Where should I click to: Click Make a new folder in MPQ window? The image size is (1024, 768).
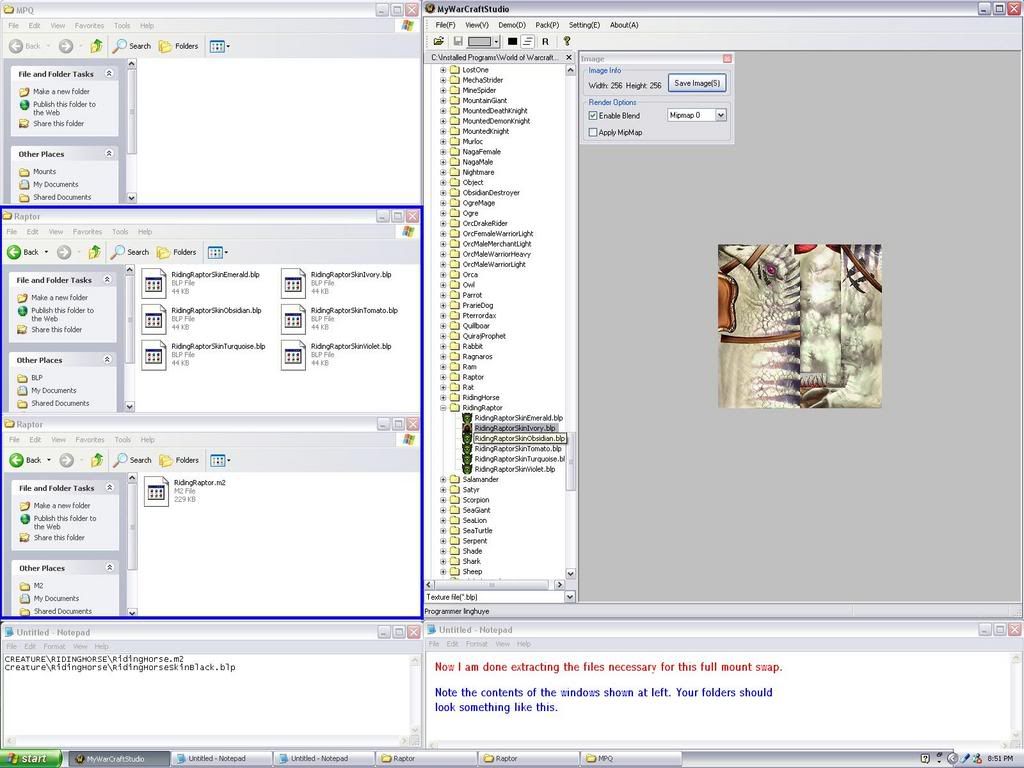point(61,91)
